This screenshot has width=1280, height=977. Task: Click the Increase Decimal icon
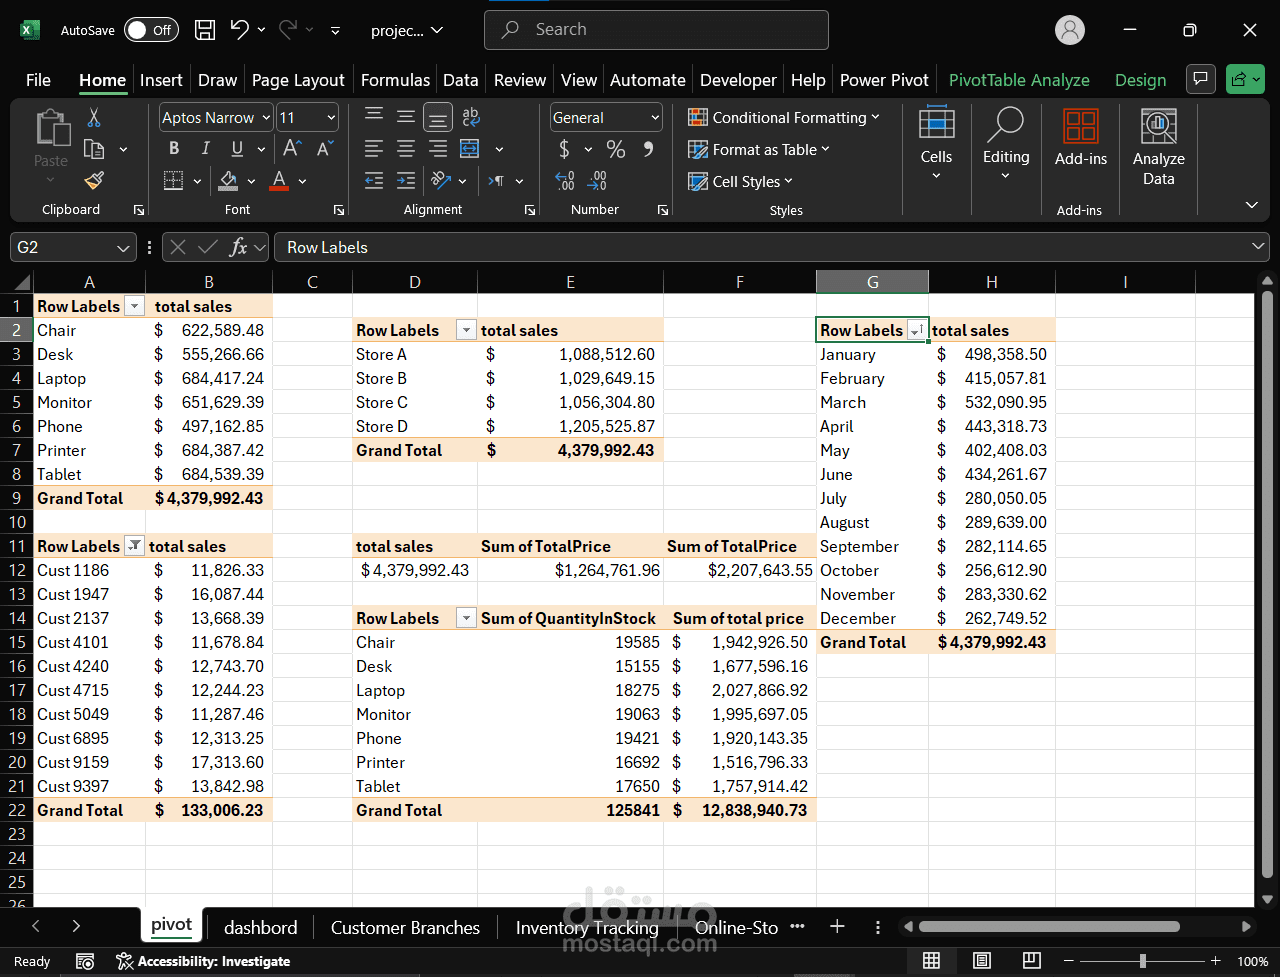(x=565, y=181)
